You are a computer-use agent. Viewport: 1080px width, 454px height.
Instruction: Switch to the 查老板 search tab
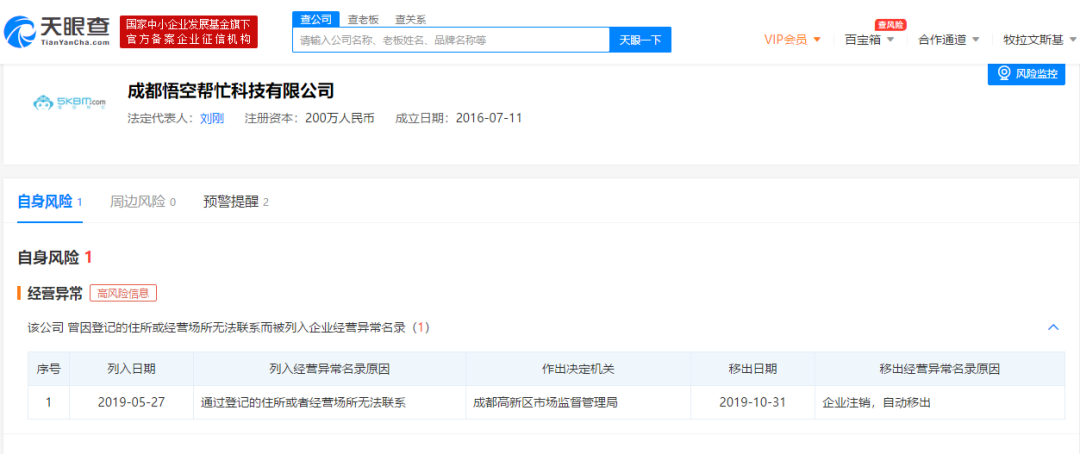click(363, 19)
